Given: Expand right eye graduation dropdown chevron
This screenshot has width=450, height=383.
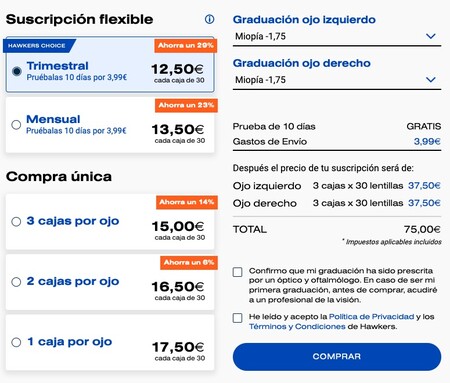Looking at the screenshot, I should click(431, 80).
